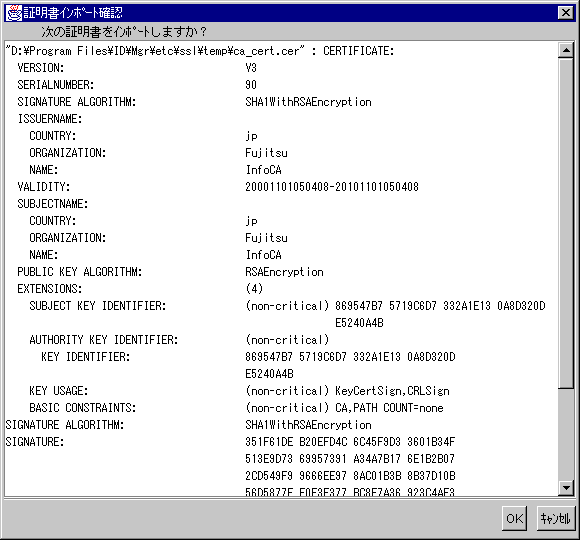This screenshot has width=580, height=540.
Task: Click the SERIALNUMBER label
Action: pos(55,85)
